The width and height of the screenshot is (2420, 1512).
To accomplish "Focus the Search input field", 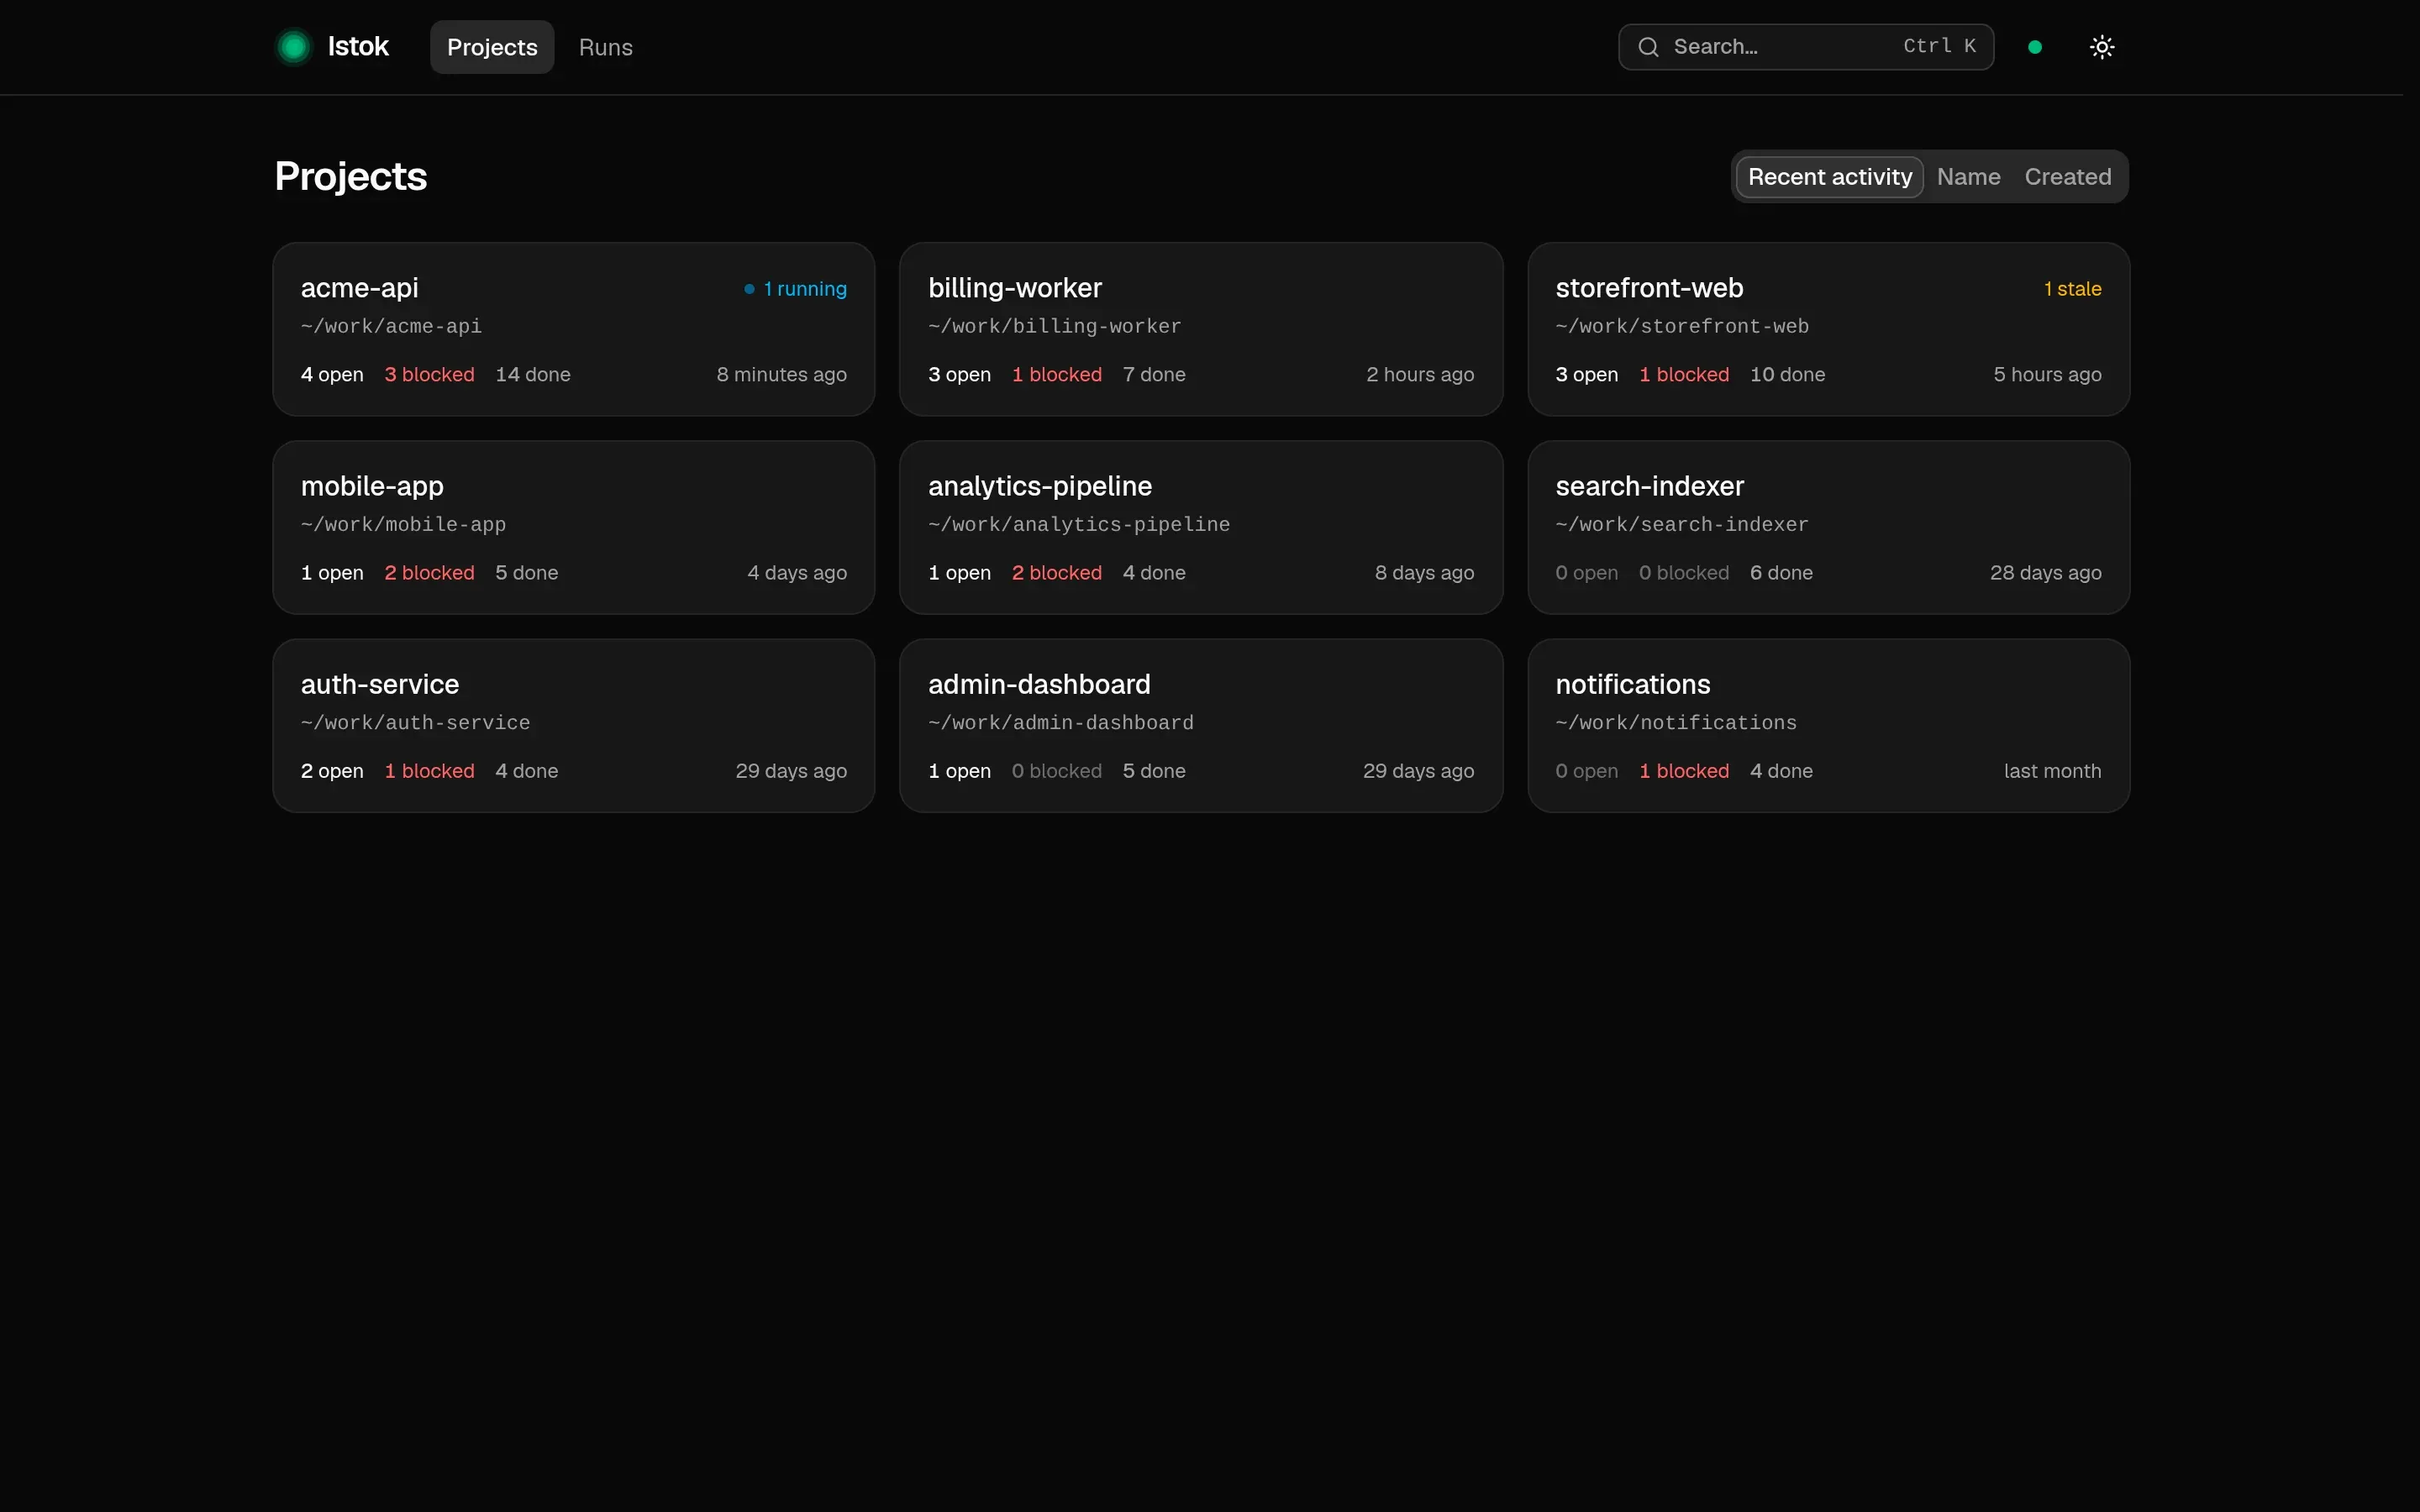I will [x=1806, y=47].
